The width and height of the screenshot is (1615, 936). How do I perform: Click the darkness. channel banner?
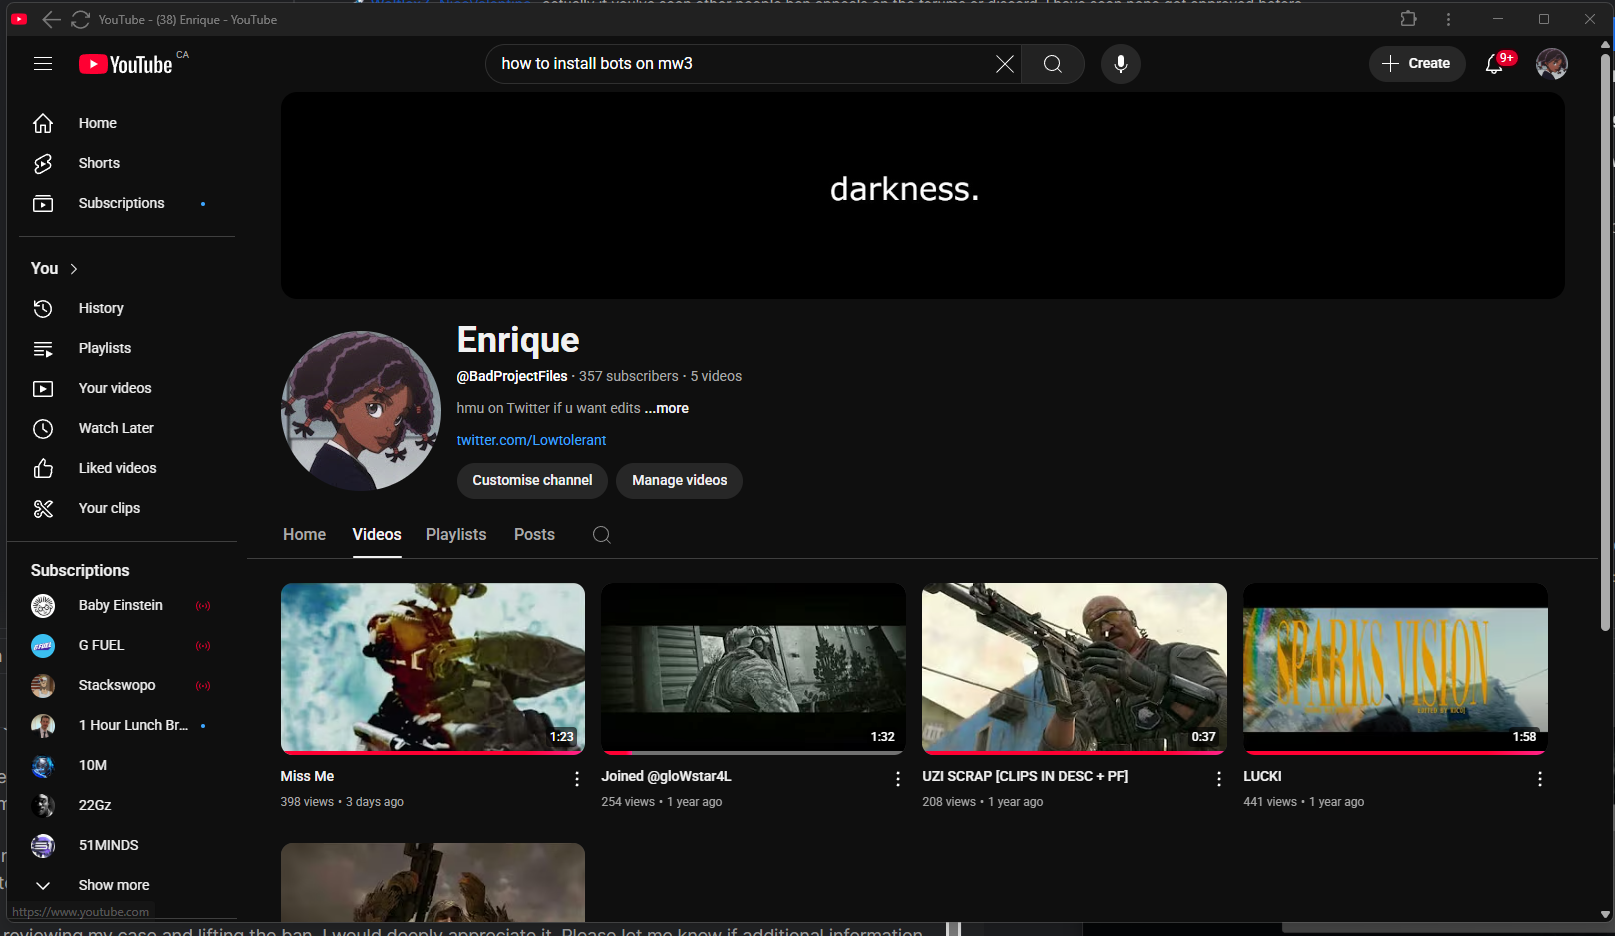point(922,196)
